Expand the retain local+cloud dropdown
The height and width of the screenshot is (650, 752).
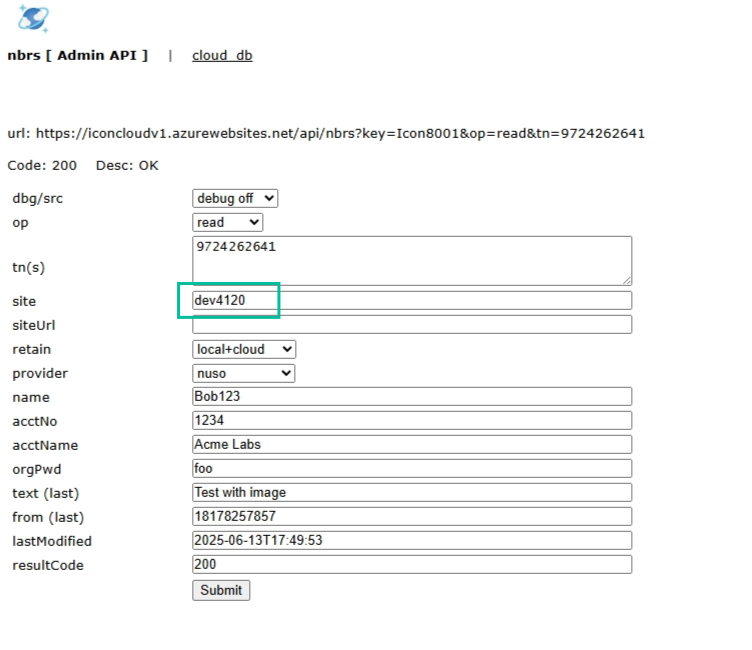(244, 349)
